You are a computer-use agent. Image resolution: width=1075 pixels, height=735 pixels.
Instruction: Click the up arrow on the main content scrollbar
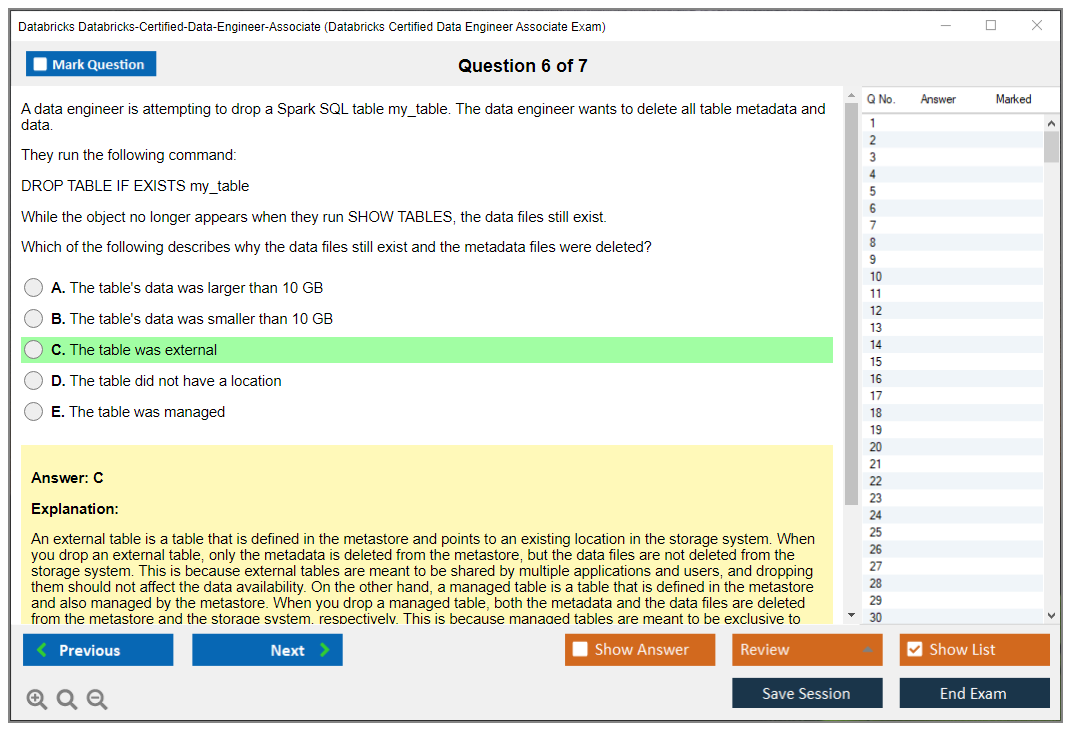tap(851, 93)
